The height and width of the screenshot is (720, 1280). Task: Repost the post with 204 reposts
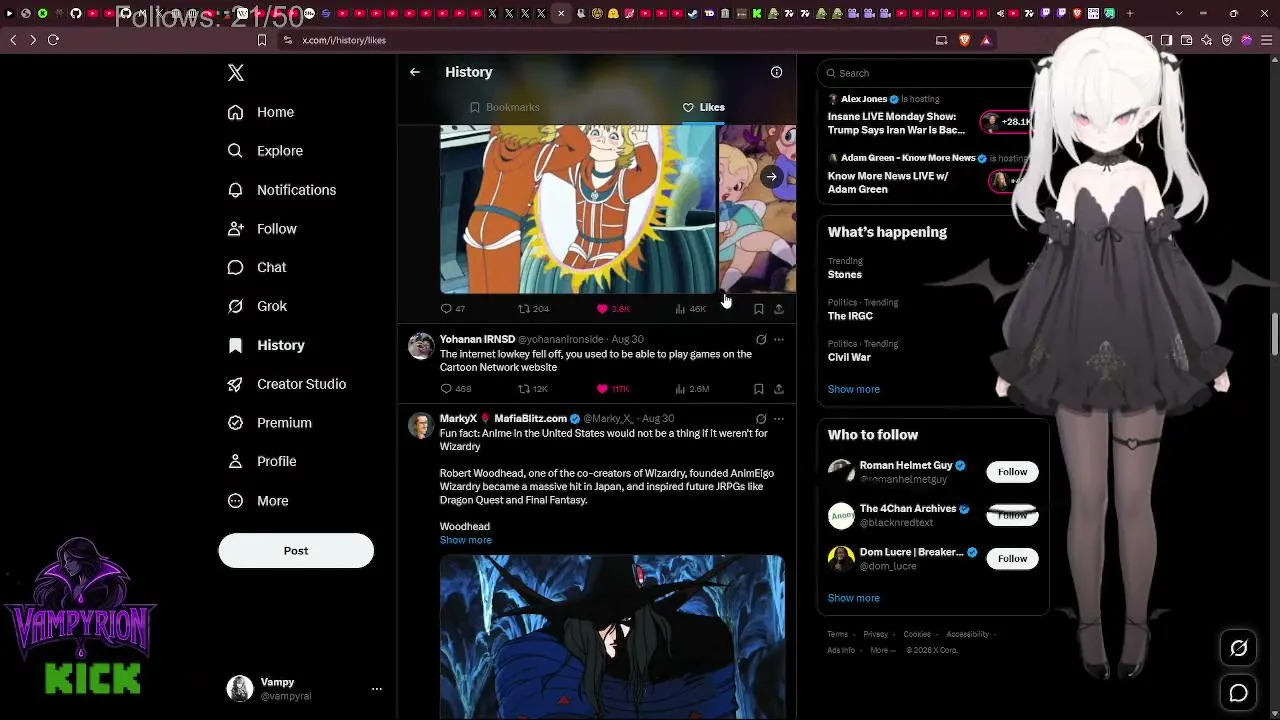[x=534, y=309]
